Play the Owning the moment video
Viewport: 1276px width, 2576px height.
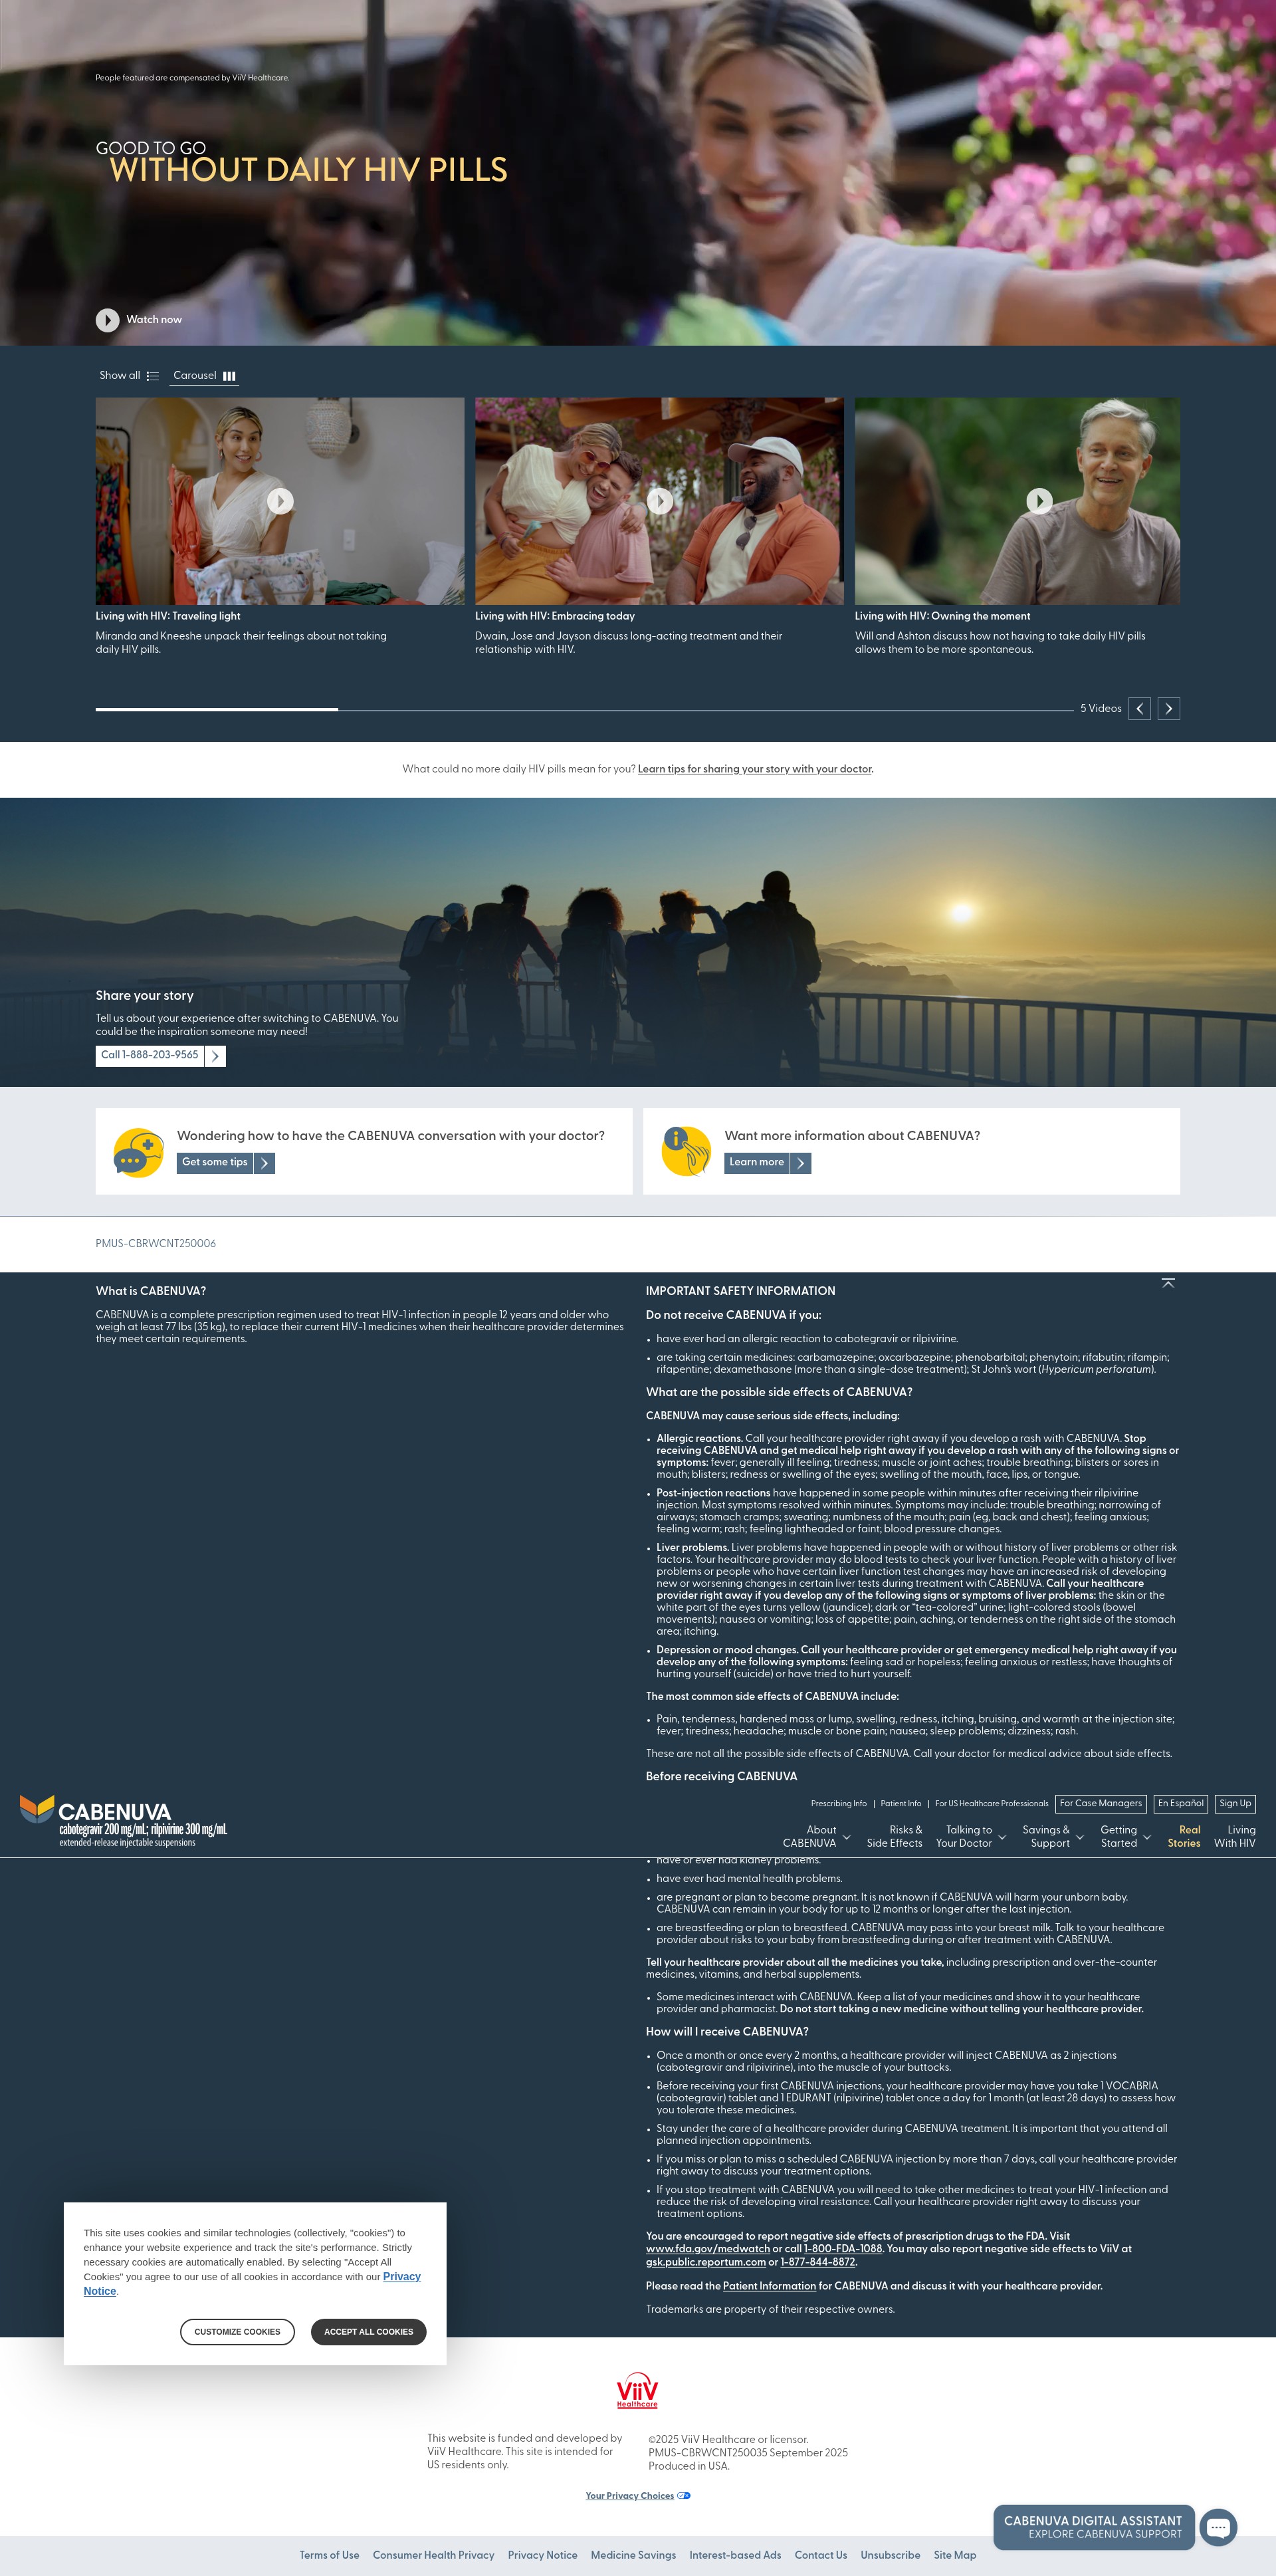(x=1040, y=501)
